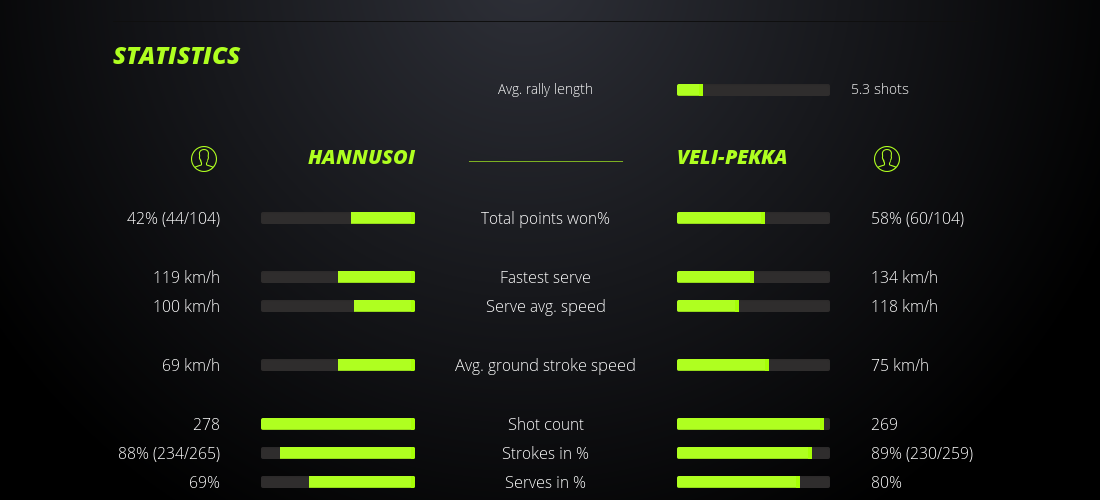Click the STATISTICS heading

(176, 56)
